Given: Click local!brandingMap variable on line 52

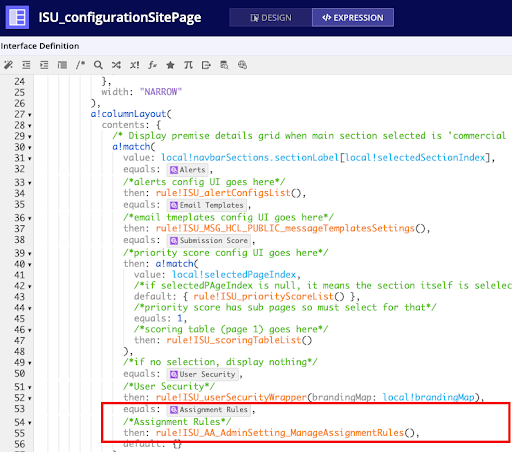Looking at the screenshot, I should click(428, 397).
